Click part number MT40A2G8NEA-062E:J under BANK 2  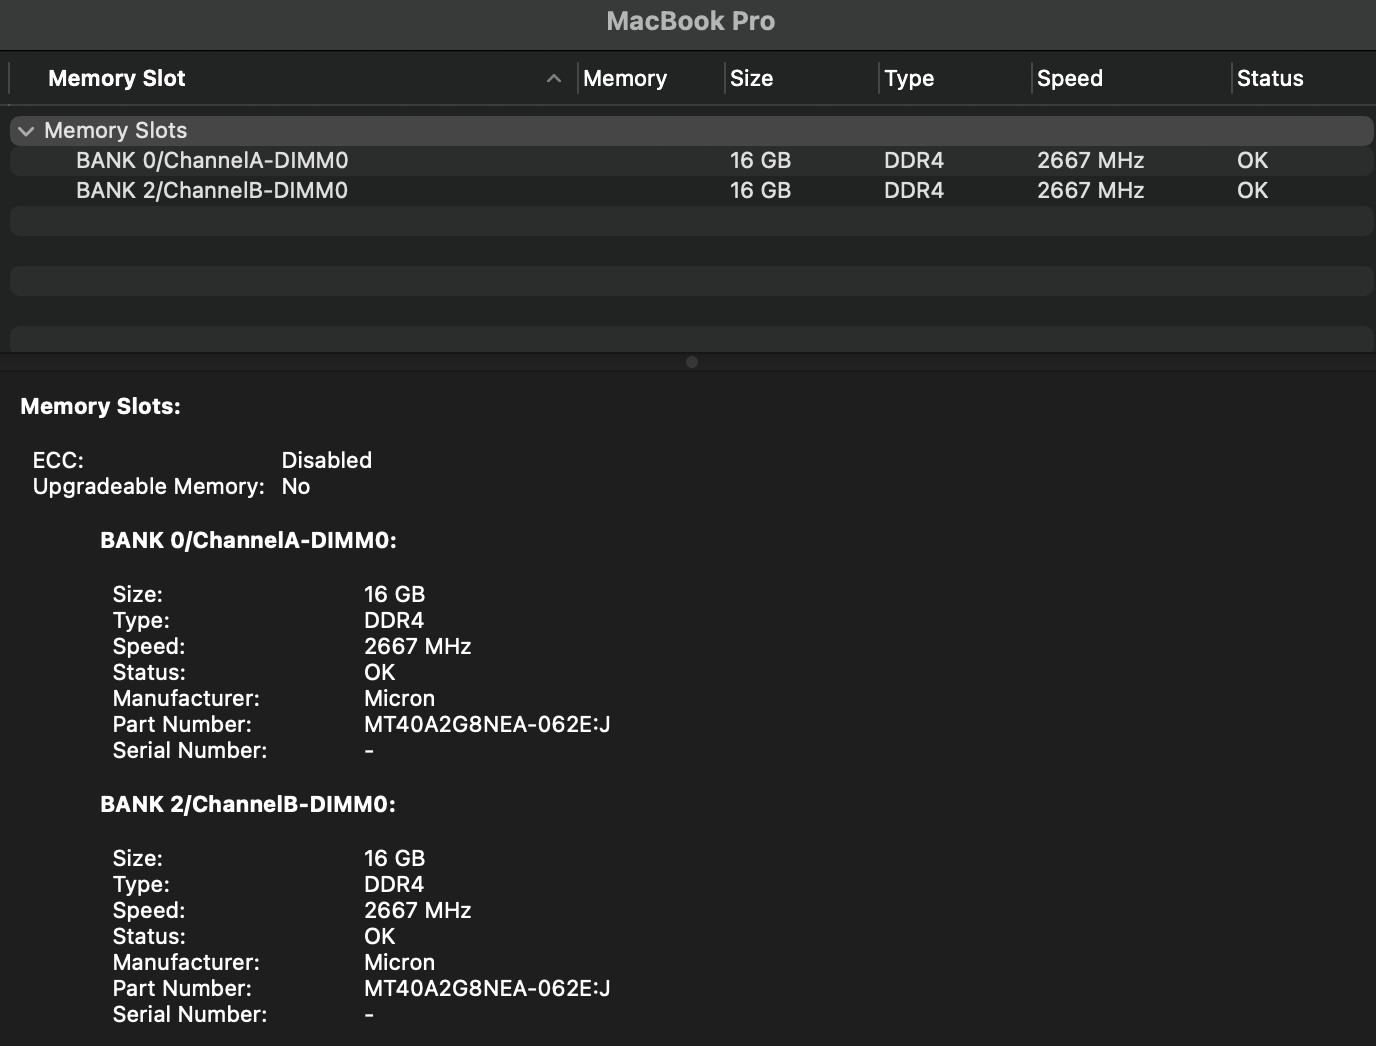[x=487, y=988]
